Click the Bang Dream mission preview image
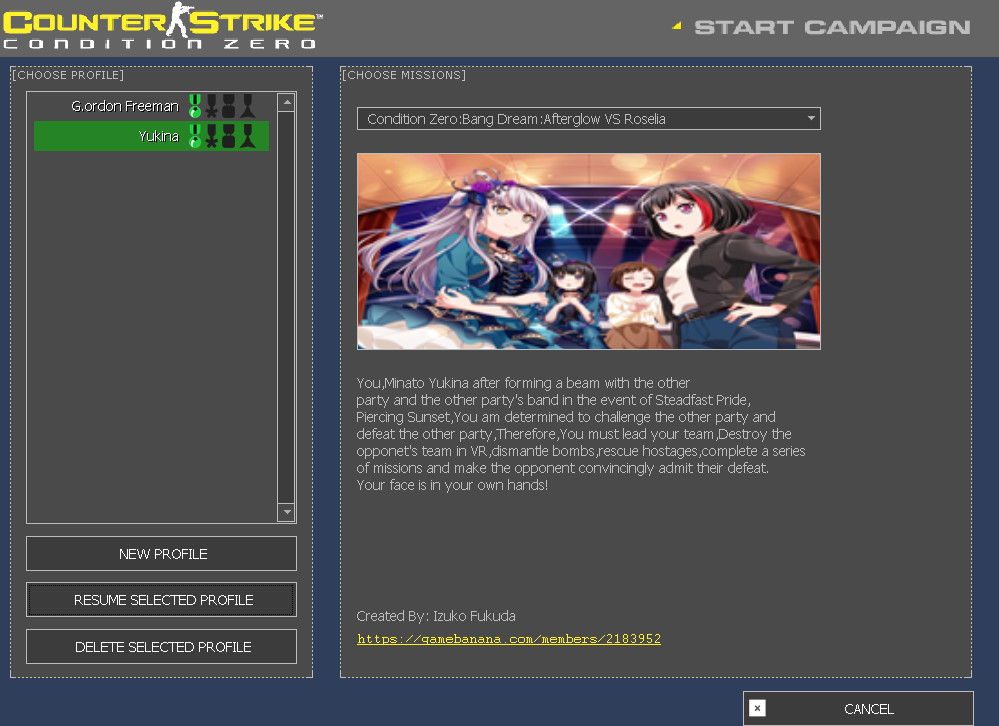Screen dimensions: 999x726 588,251
